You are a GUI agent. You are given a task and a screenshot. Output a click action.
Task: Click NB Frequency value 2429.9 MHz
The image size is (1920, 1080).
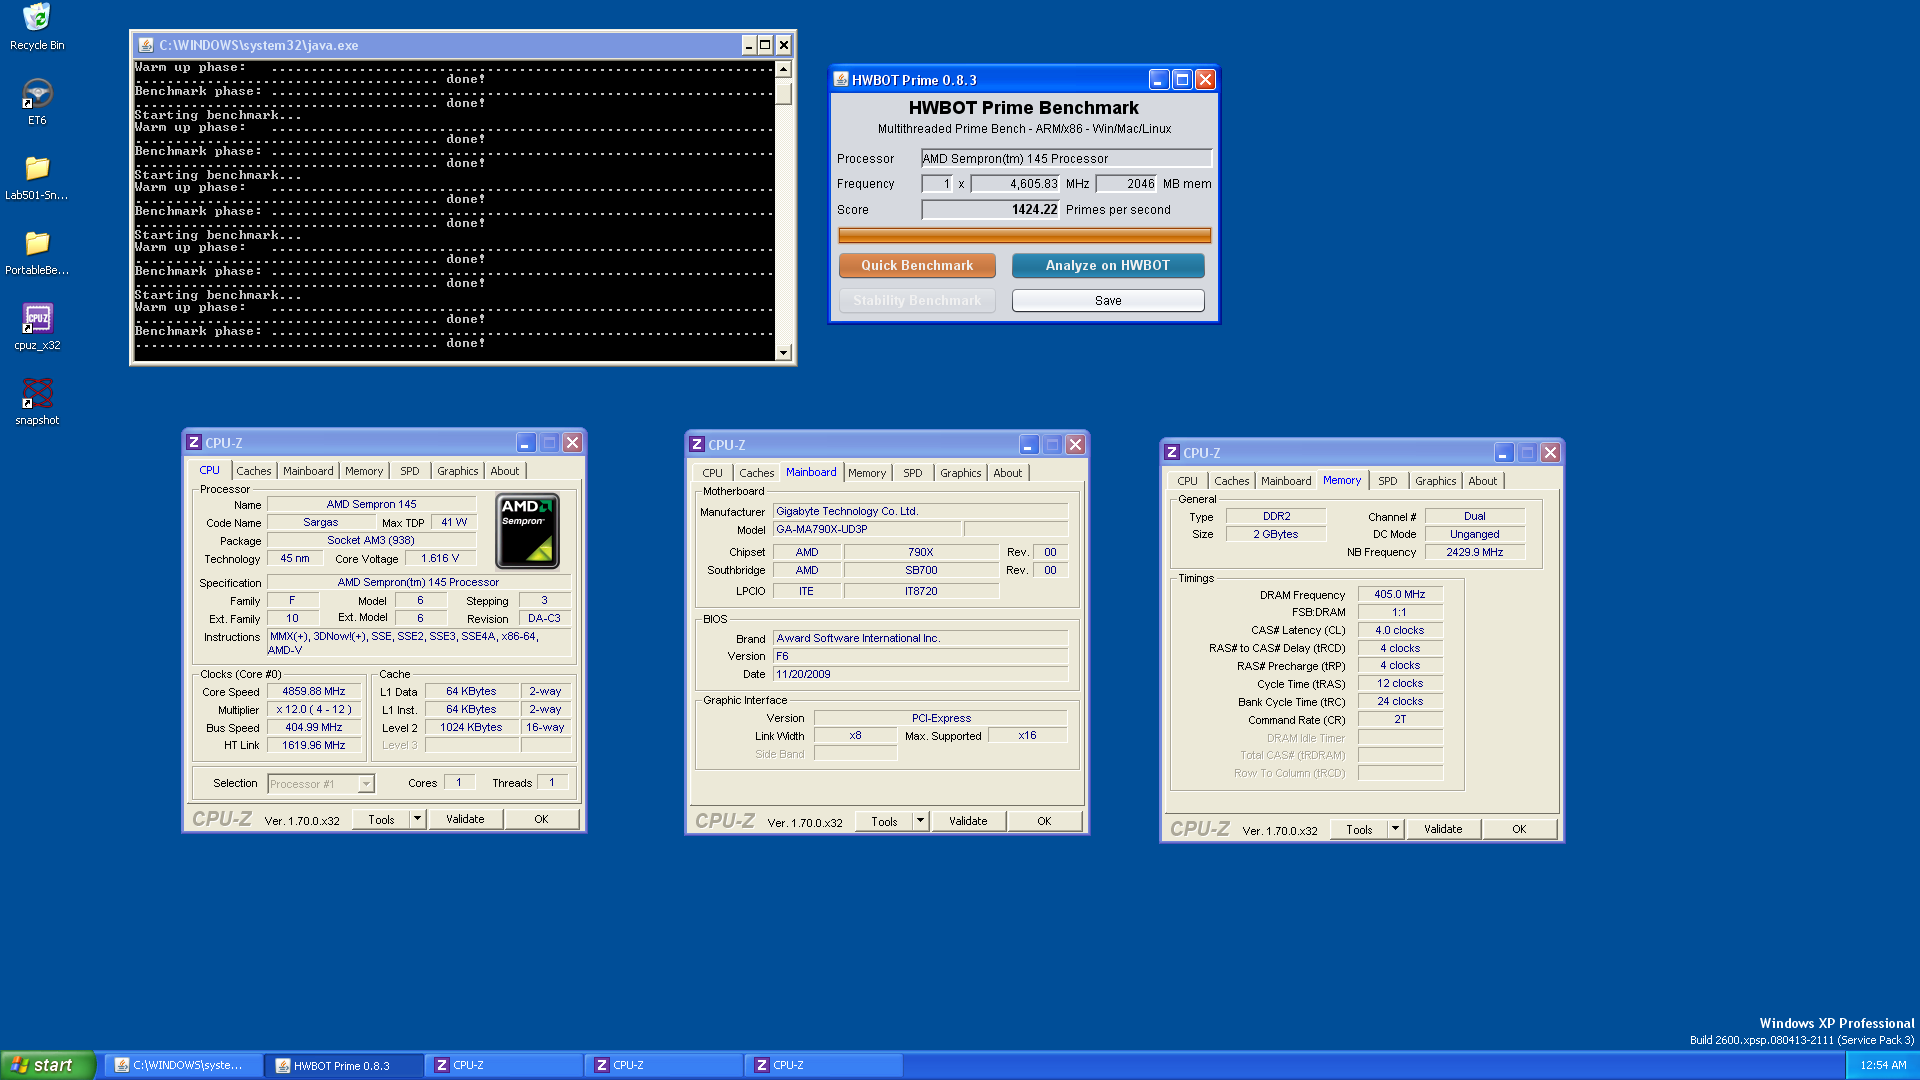click(1475, 552)
